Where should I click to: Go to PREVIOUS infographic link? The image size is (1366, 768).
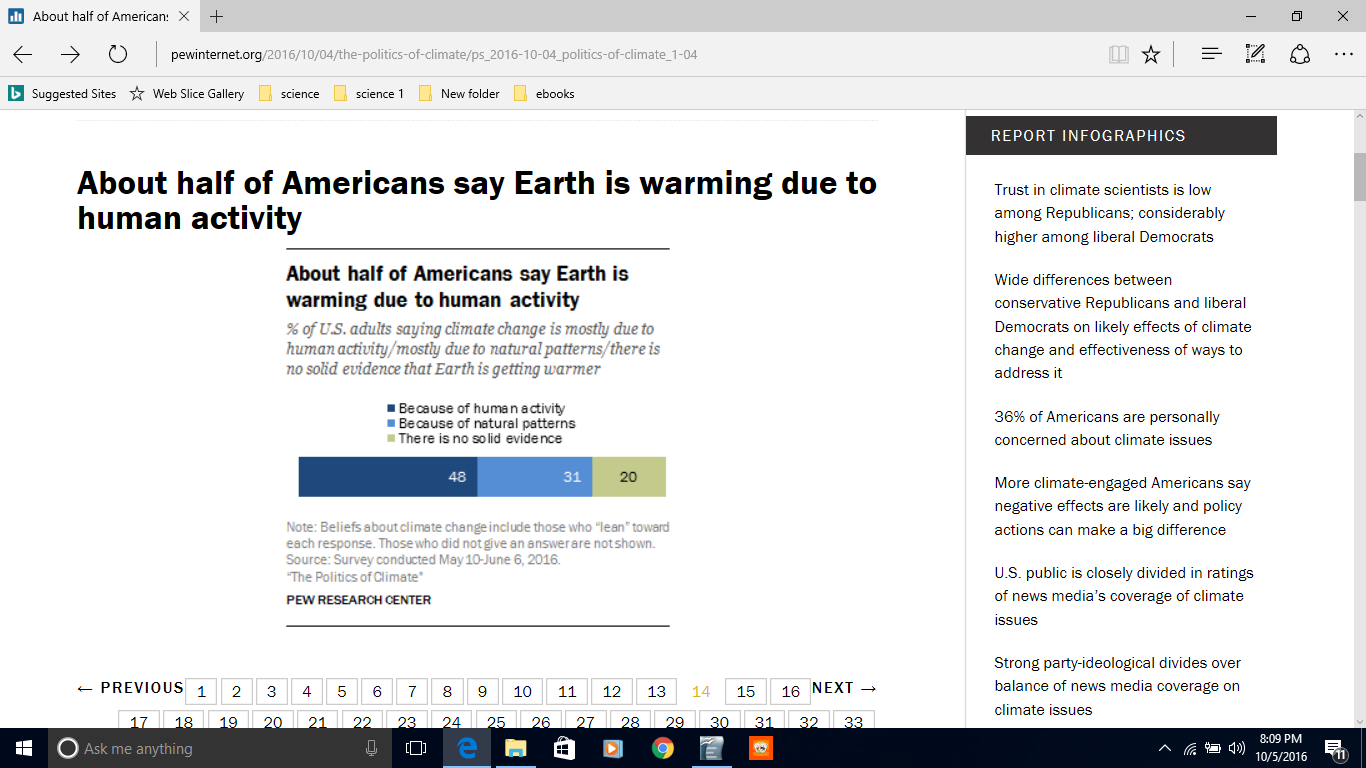point(130,688)
